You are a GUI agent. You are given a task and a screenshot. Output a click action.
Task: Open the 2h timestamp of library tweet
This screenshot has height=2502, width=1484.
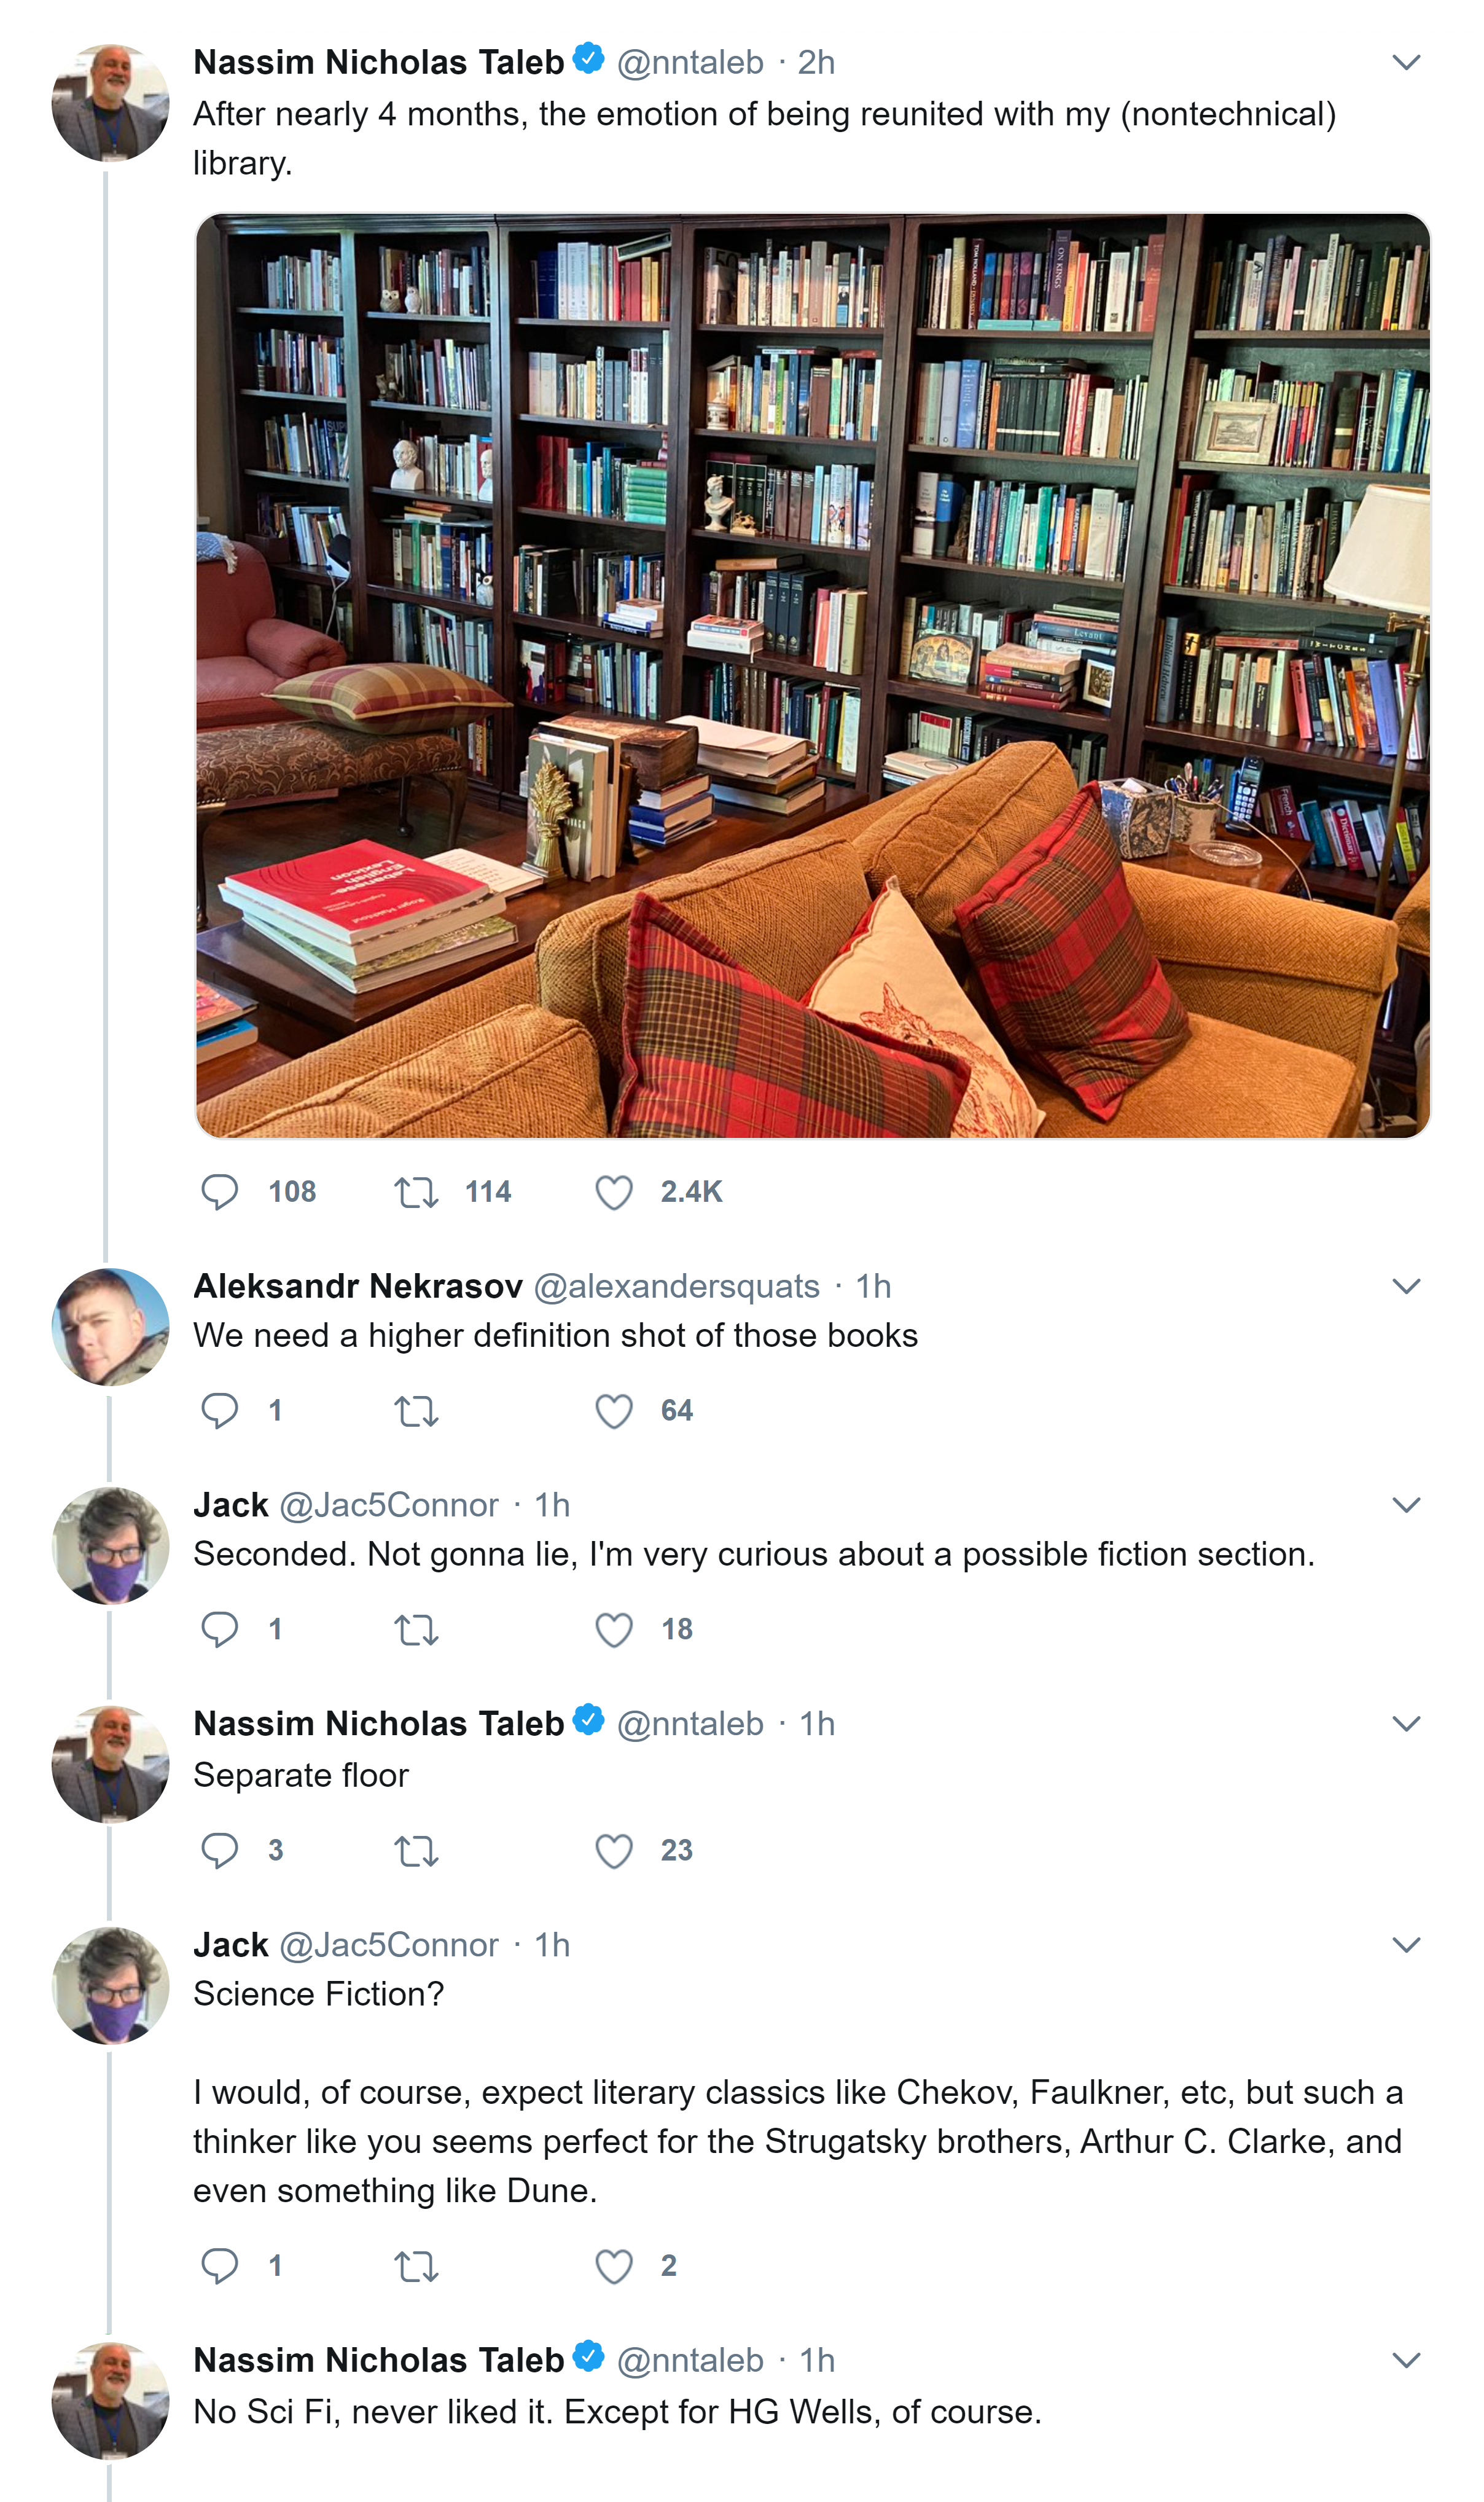(816, 63)
